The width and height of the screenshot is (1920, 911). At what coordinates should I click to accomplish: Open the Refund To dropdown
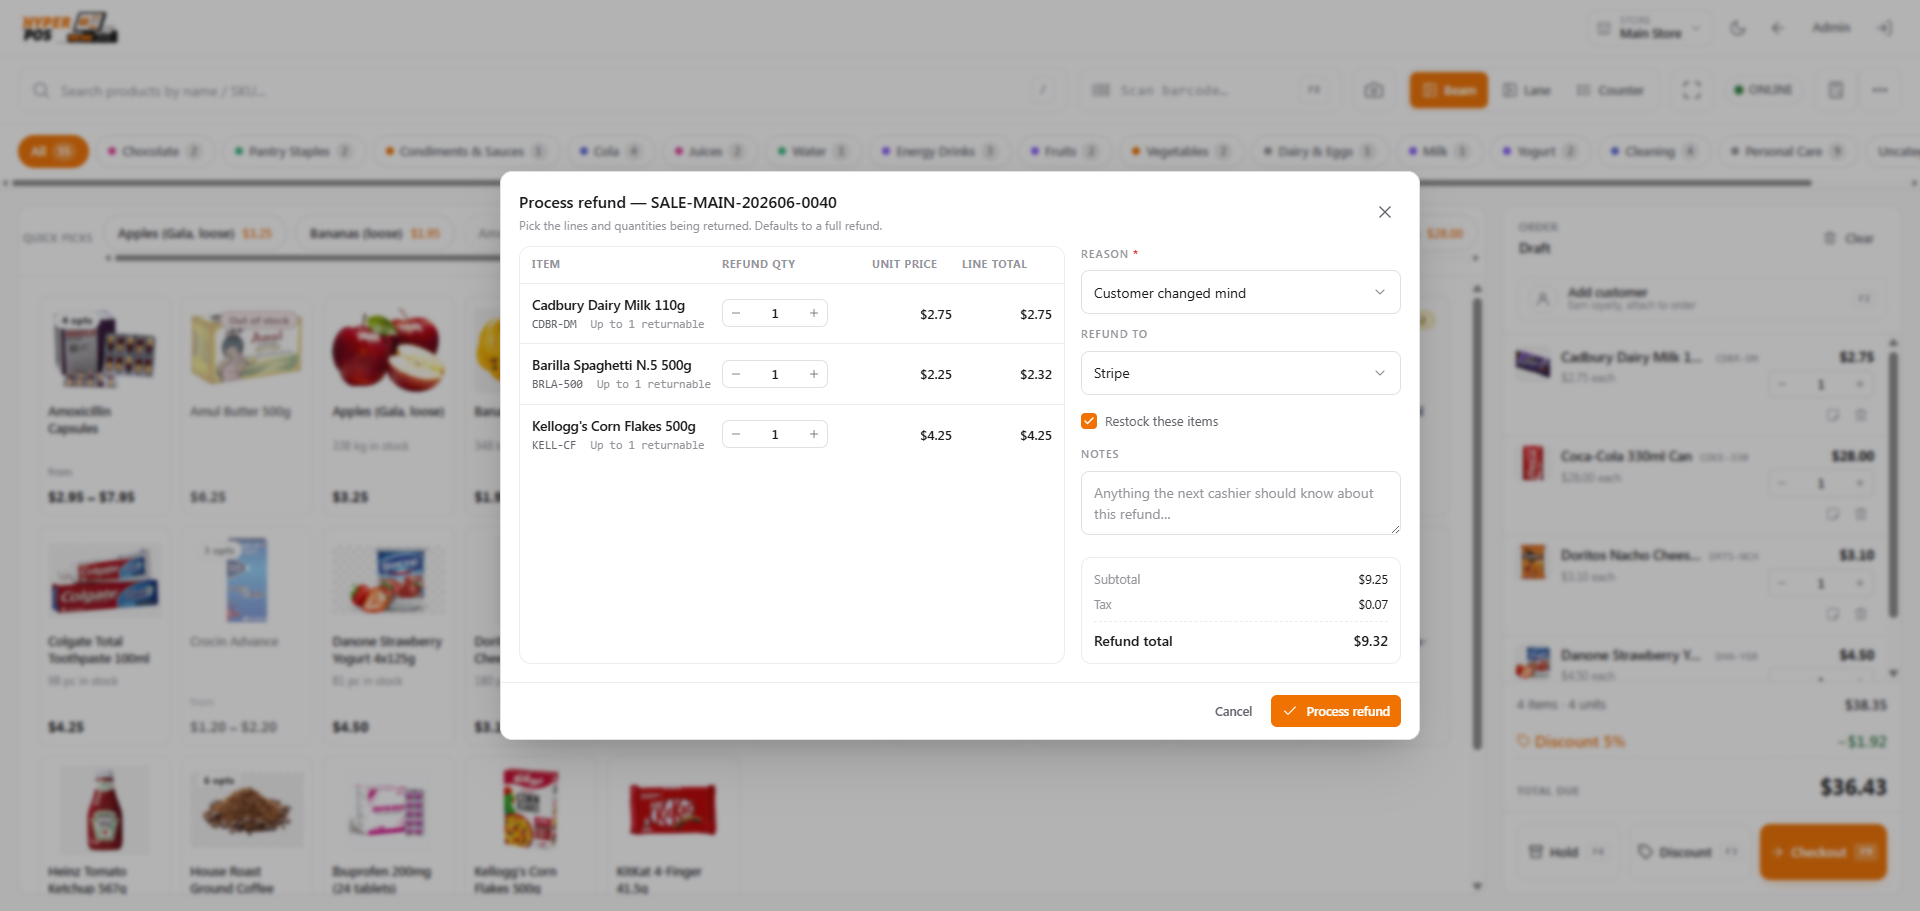(1240, 373)
